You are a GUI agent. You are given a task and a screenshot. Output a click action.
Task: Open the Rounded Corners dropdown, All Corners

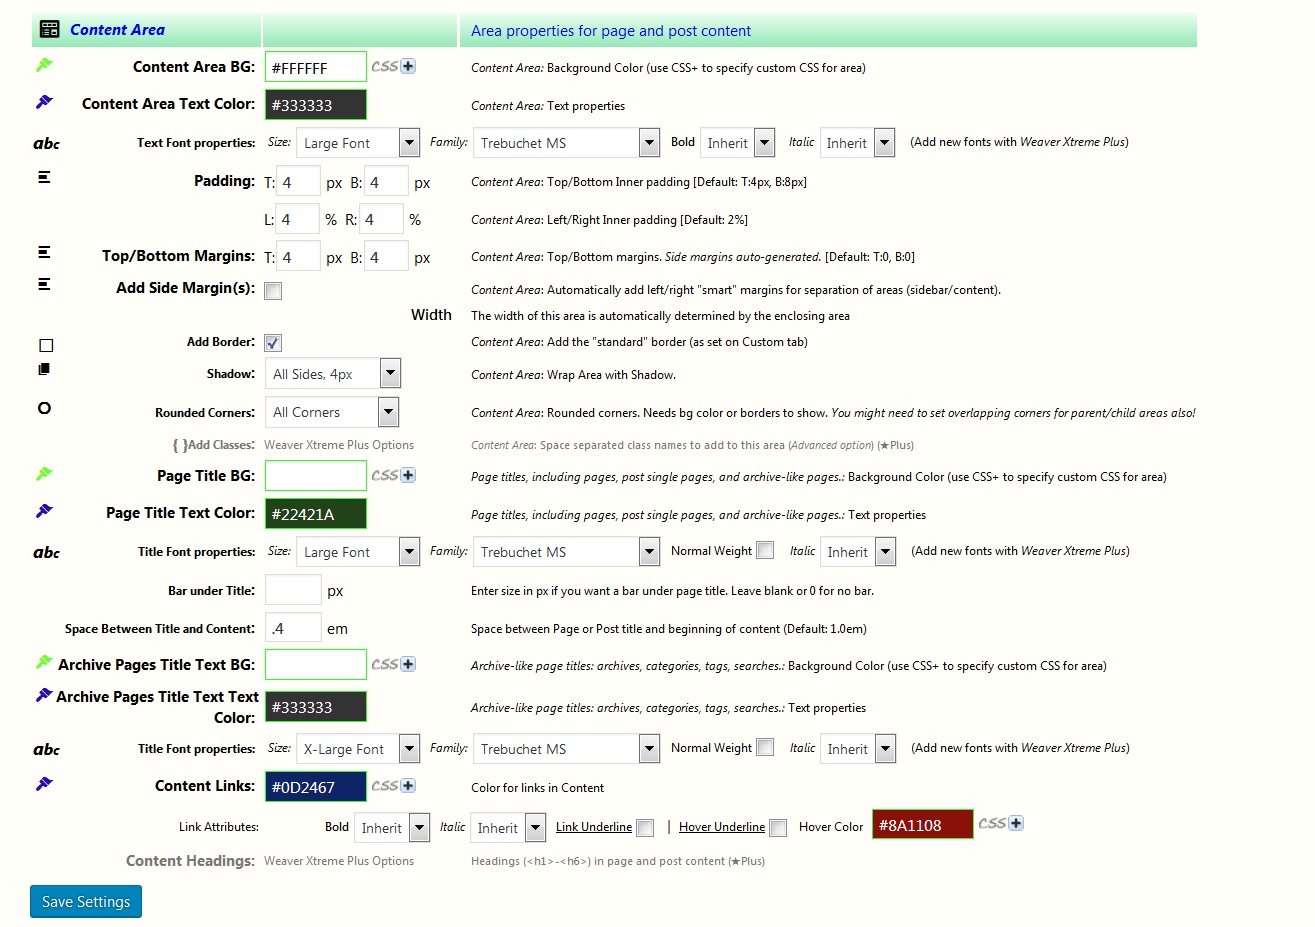(332, 412)
